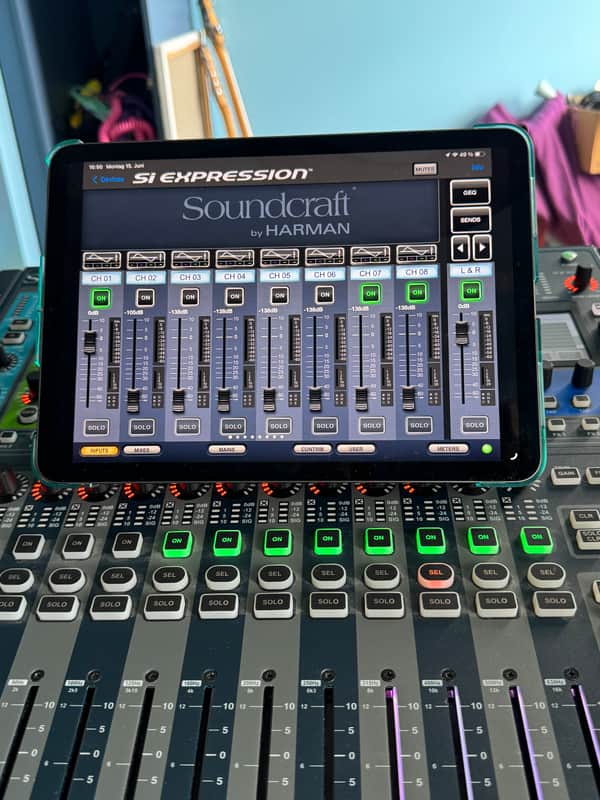The height and width of the screenshot is (800, 600).
Task: Switch on channel CH 04
Action: pos(235,296)
